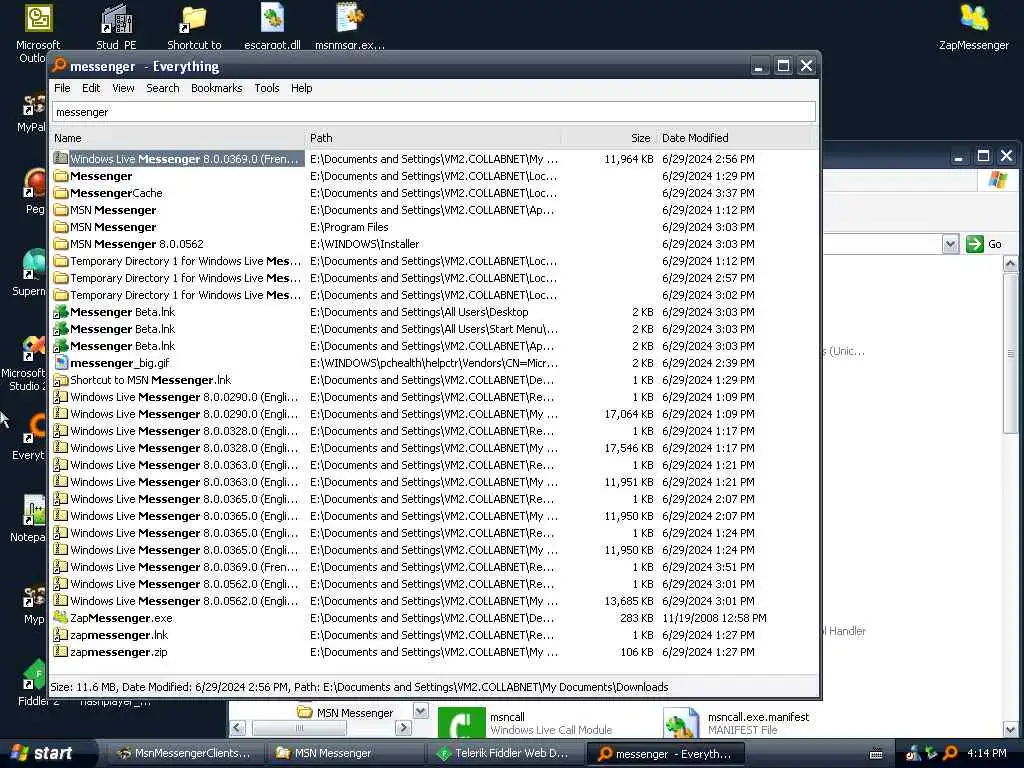Open the Bookmarks menu

click(216, 88)
